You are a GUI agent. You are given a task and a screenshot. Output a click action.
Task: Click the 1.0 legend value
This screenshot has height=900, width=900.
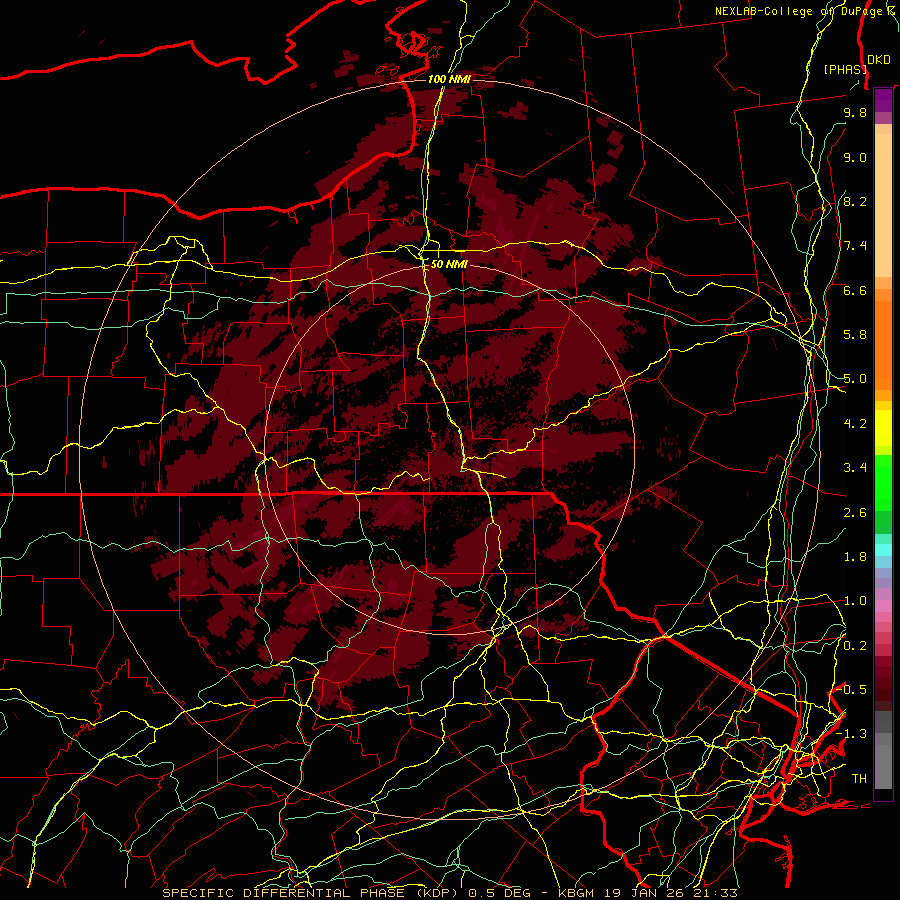(x=855, y=601)
